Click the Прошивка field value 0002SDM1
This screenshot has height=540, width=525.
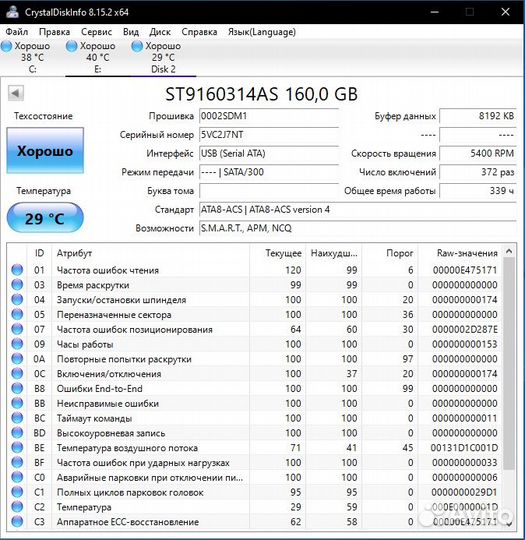pos(269,116)
